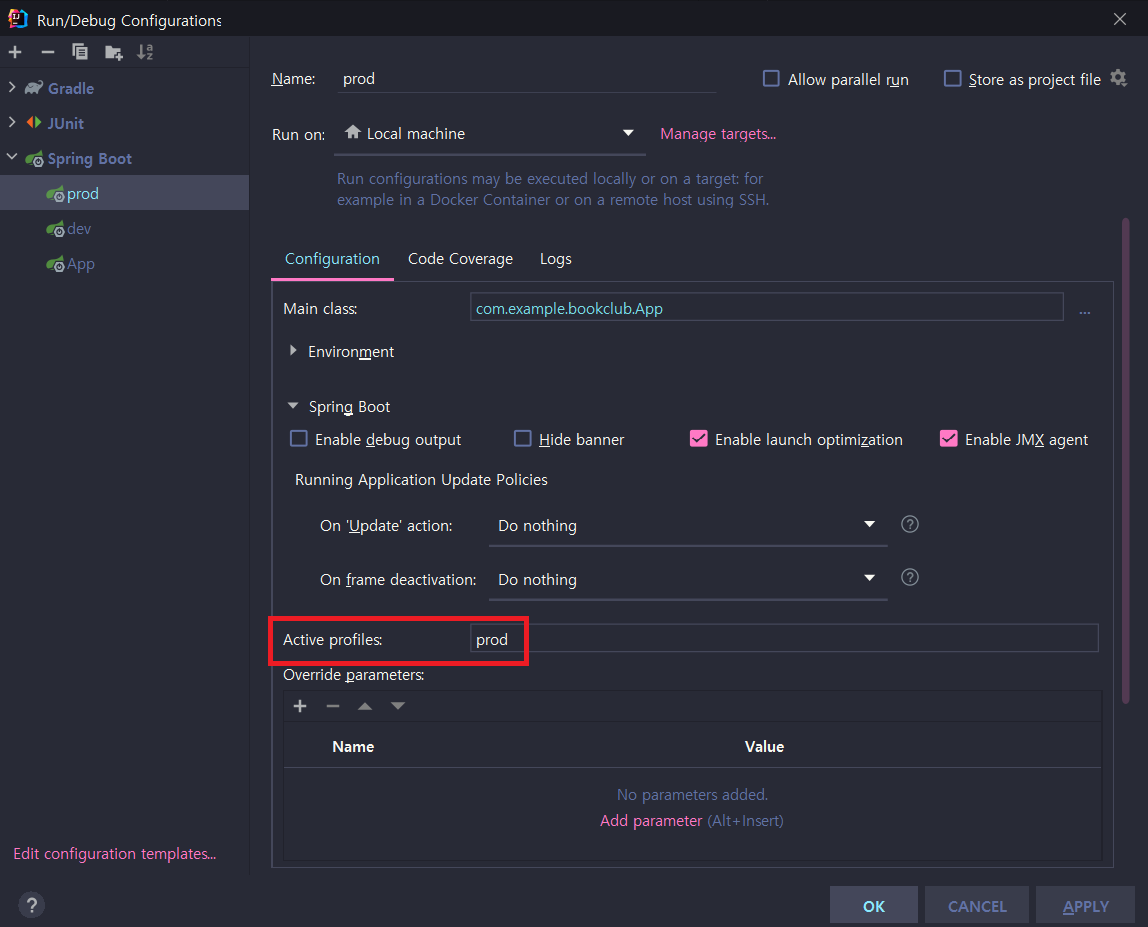Screen dimensions: 1148x927
Task: Open the Run on Local machine dropdown
Action: [489, 134]
